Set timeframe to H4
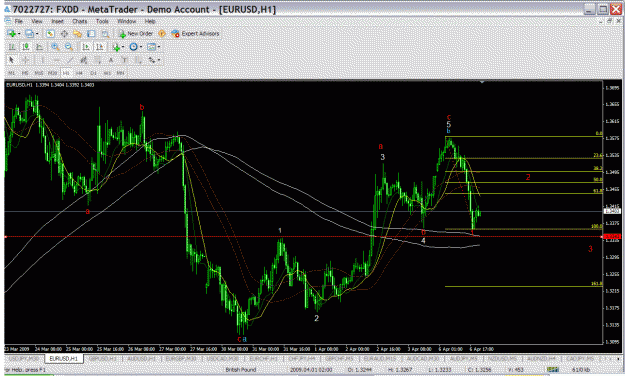This screenshot has width=625, height=376. click(79, 73)
